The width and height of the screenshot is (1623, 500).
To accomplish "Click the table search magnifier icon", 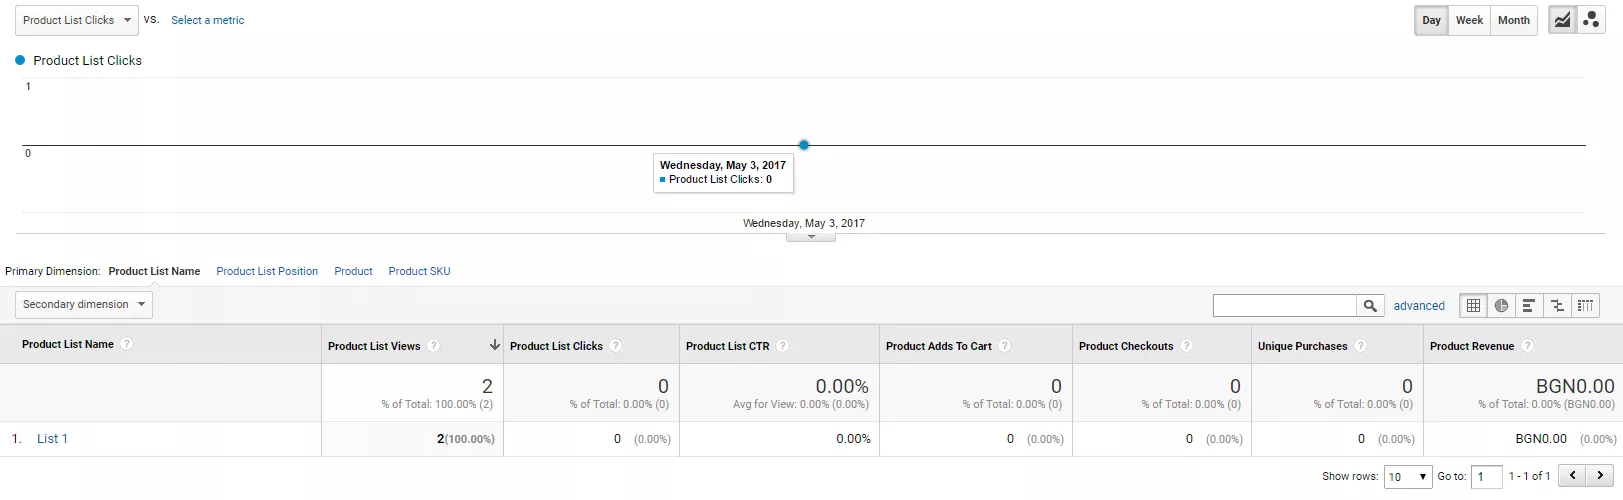I will coord(1370,306).
